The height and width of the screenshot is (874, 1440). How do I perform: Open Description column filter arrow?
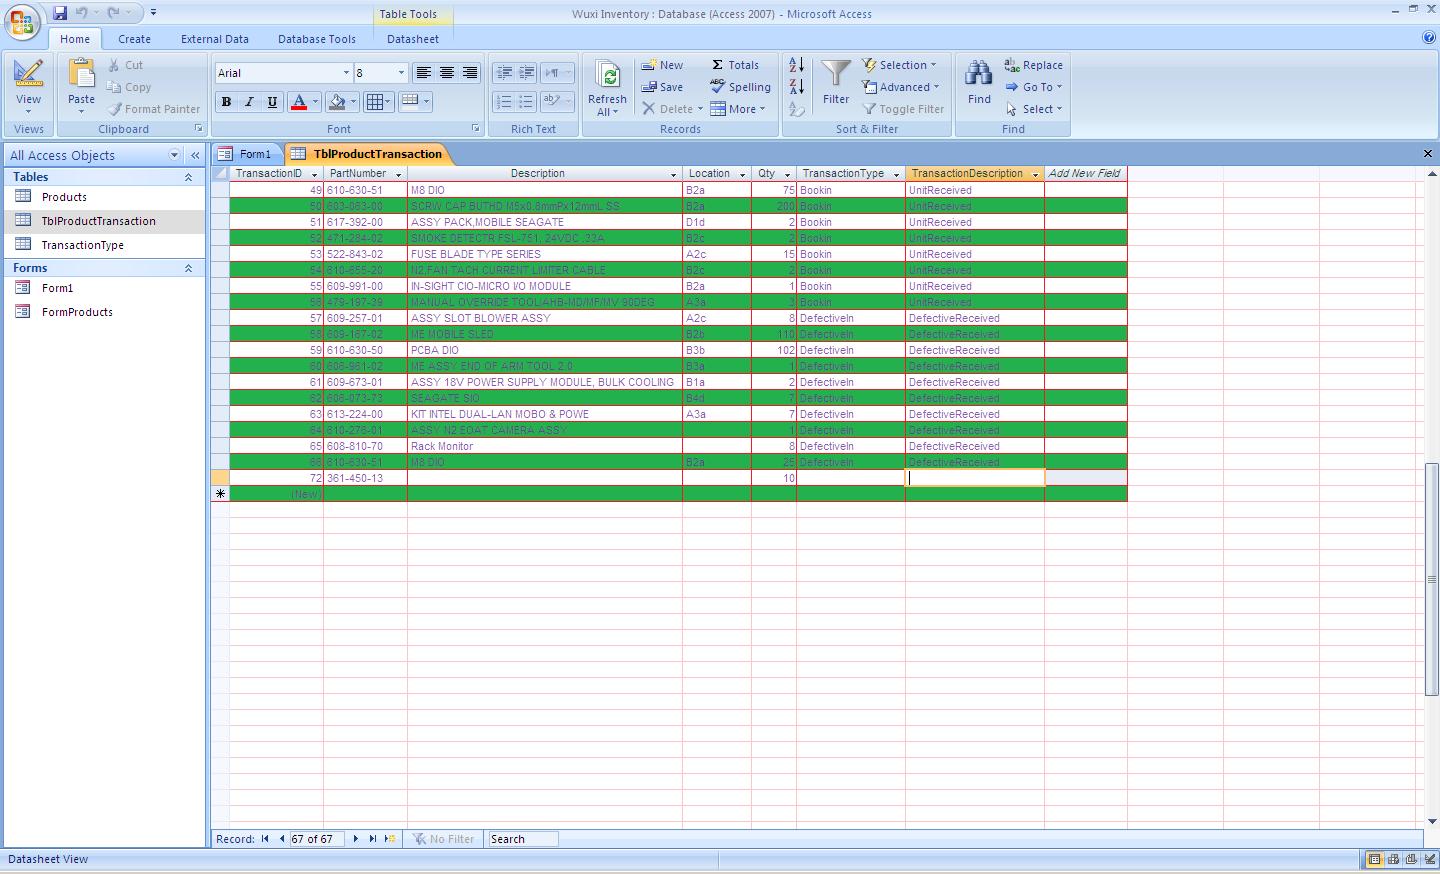click(x=672, y=174)
